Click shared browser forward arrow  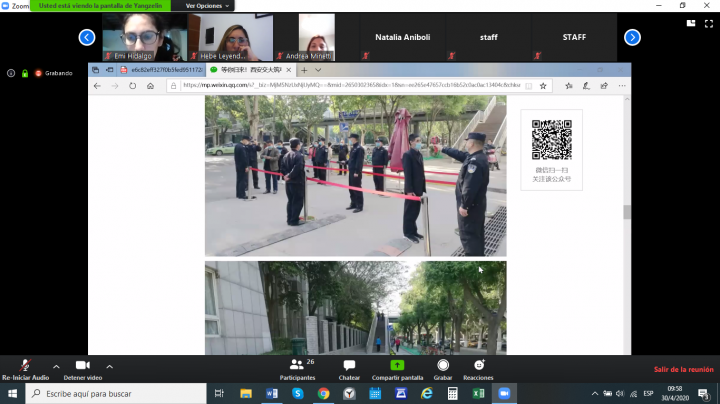[115, 86]
